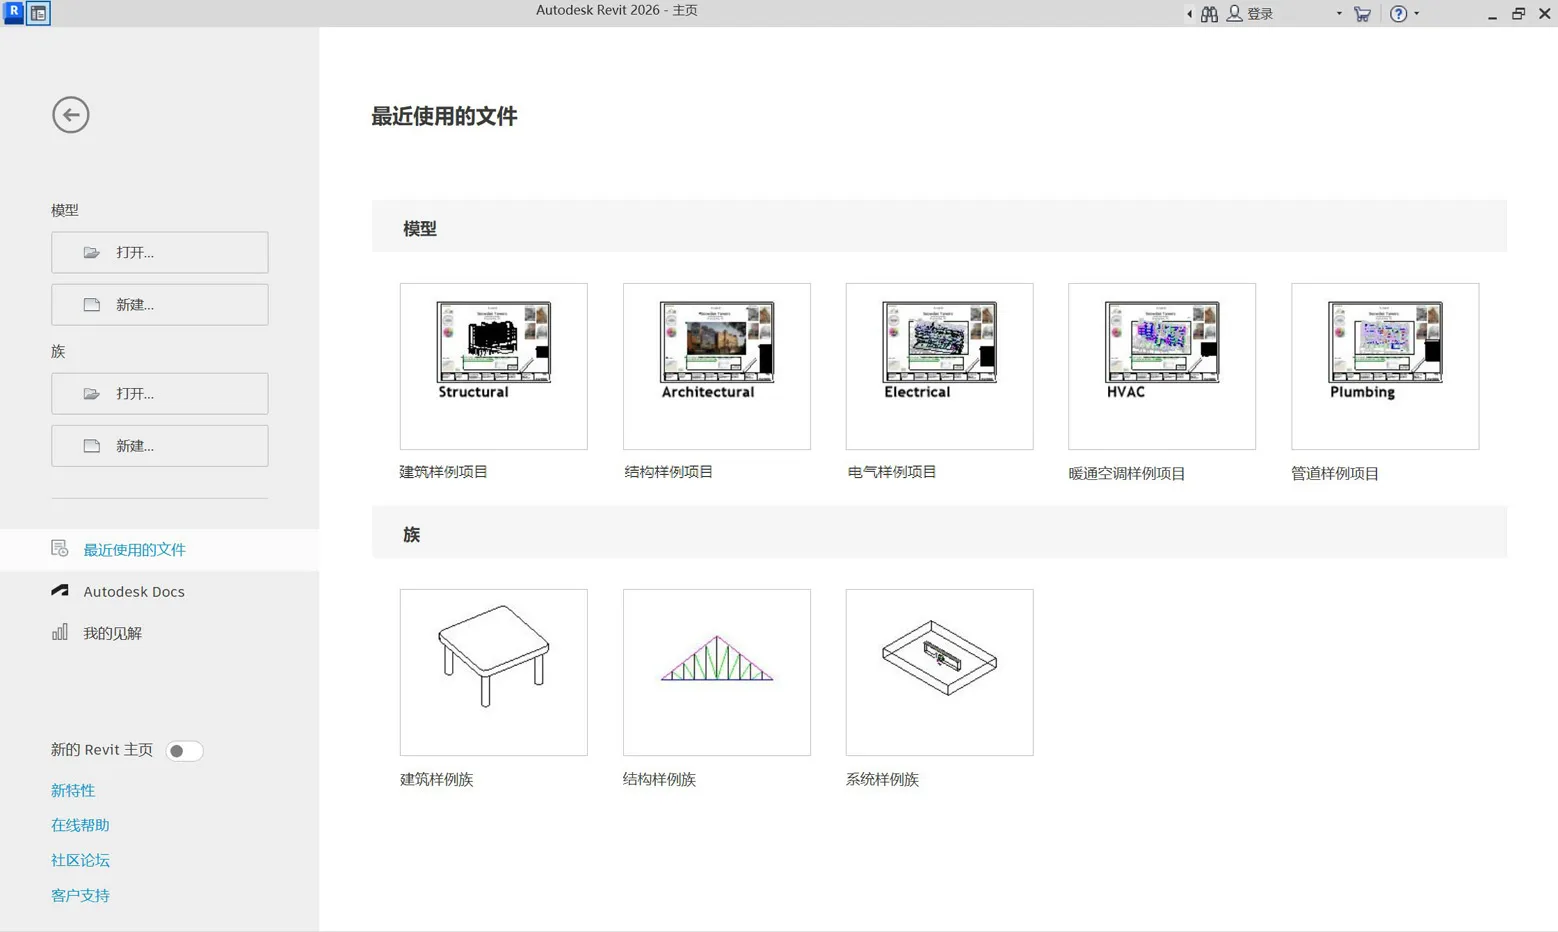Image resolution: width=1558 pixels, height=932 pixels.
Task: Open the 在线帮助 link
Action: 80,826
